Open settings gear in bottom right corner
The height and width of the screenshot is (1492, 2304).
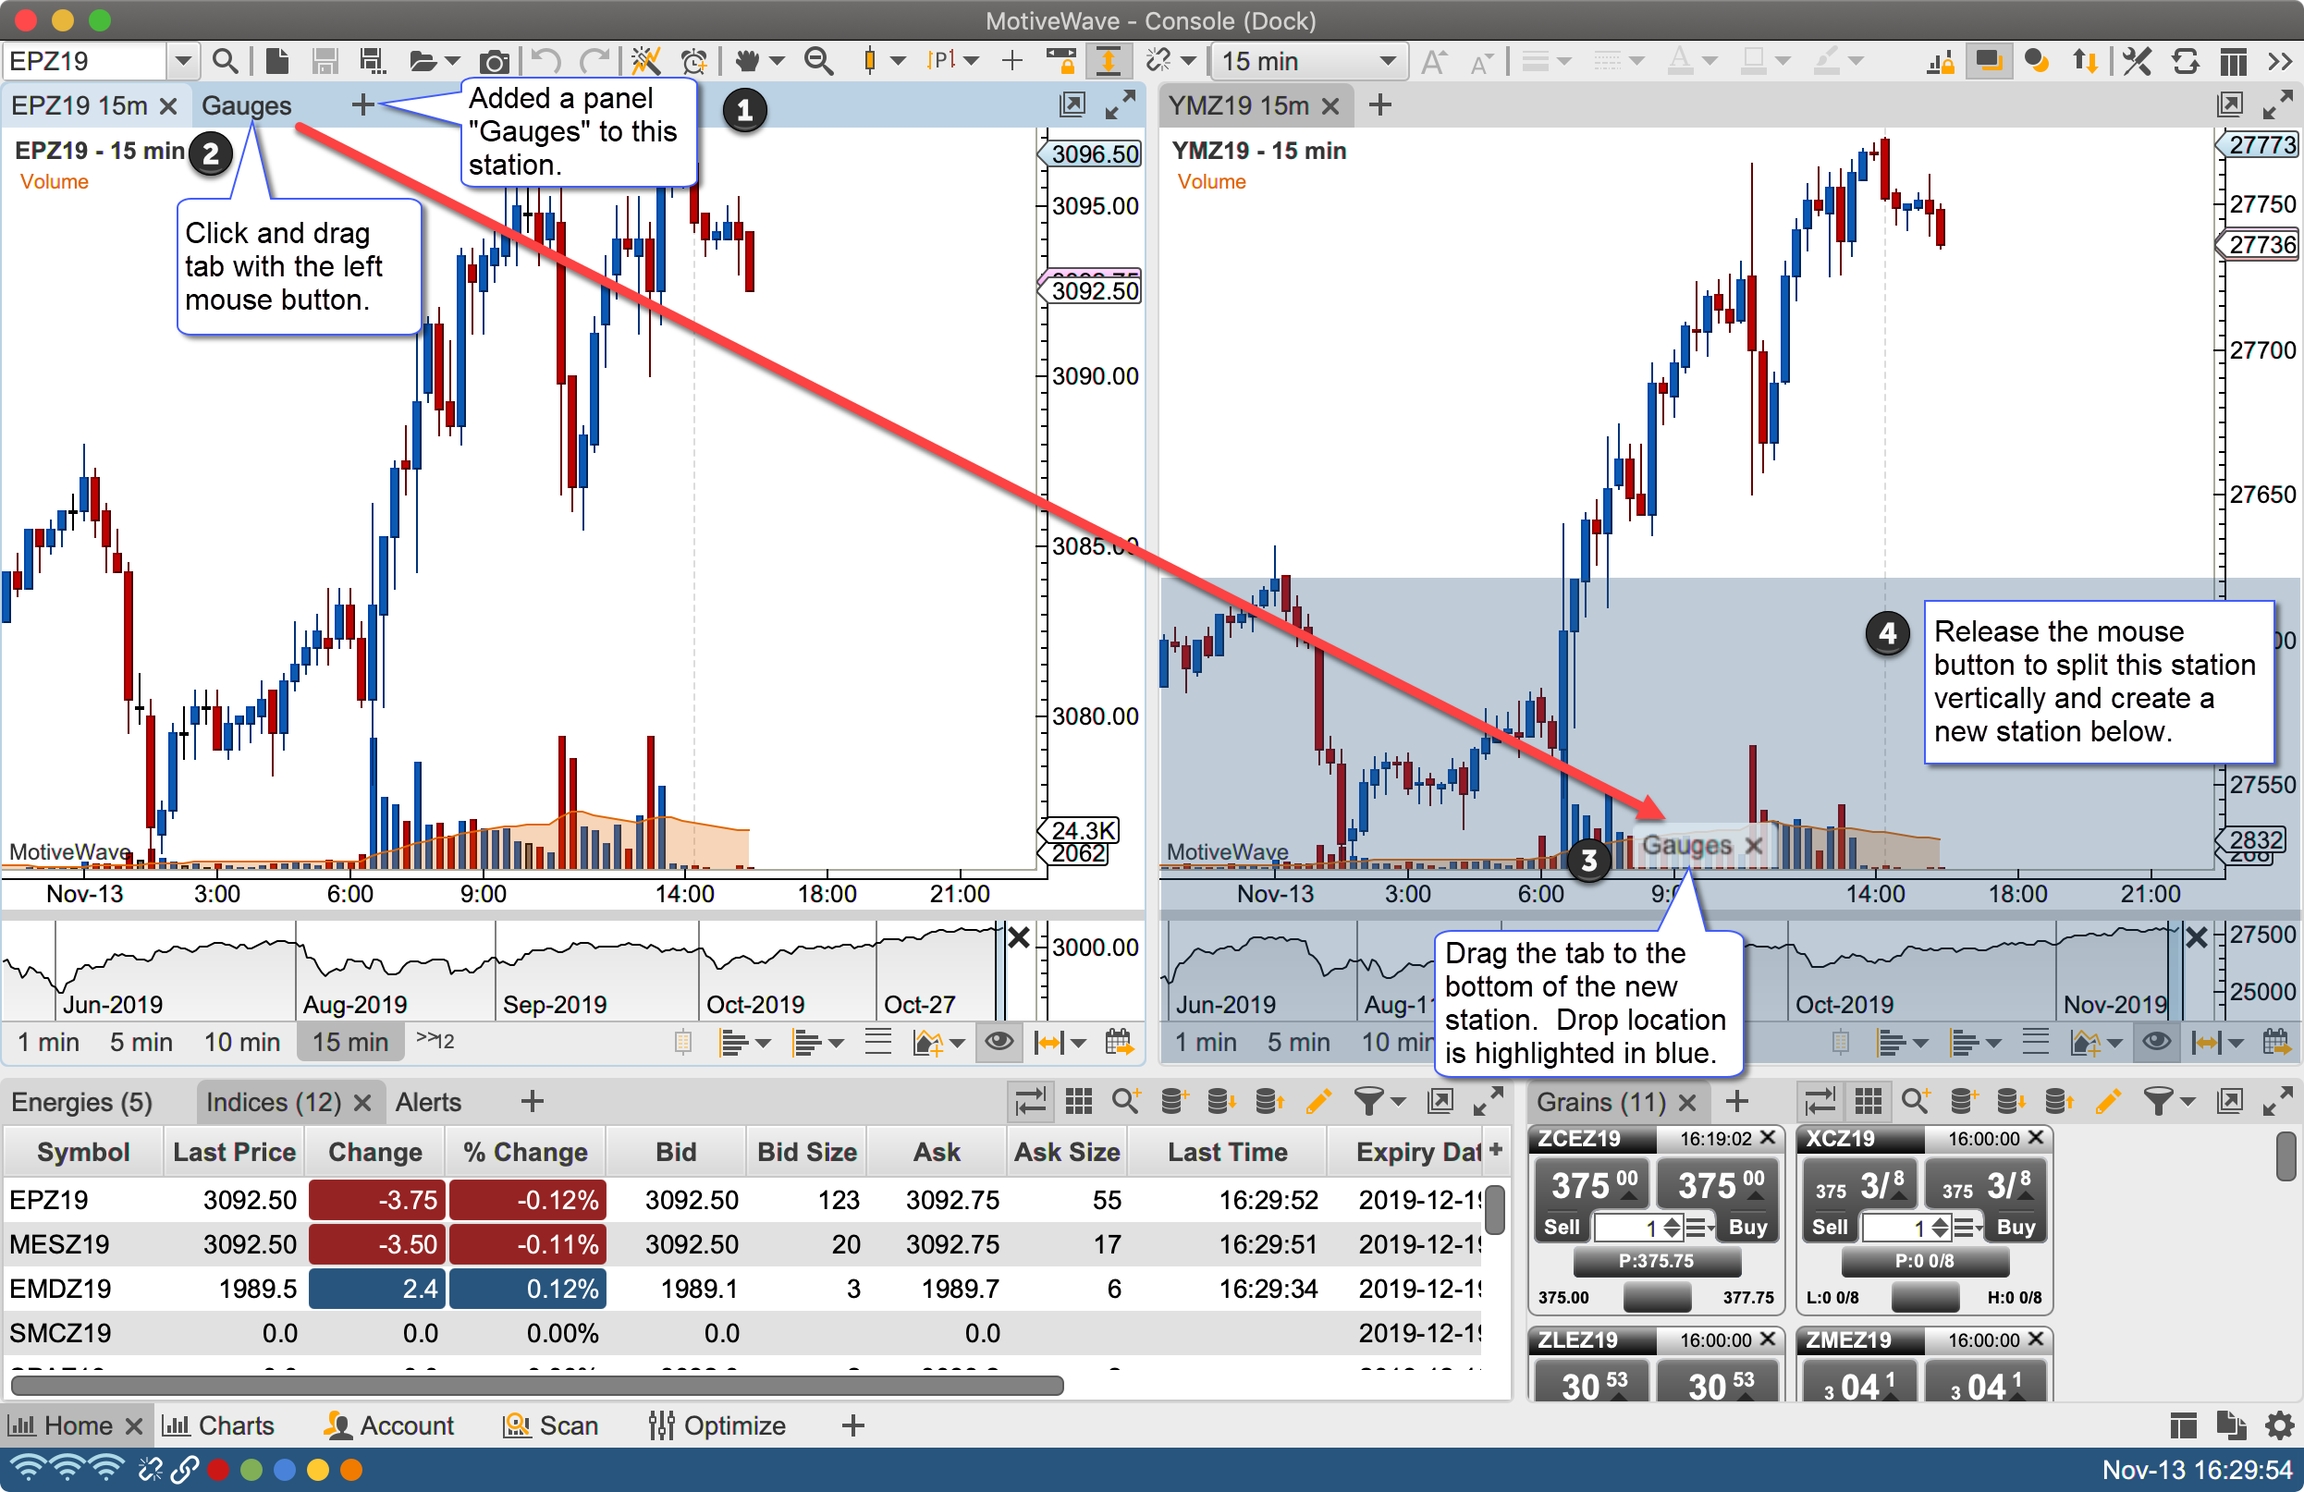[x=2279, y=1425]
